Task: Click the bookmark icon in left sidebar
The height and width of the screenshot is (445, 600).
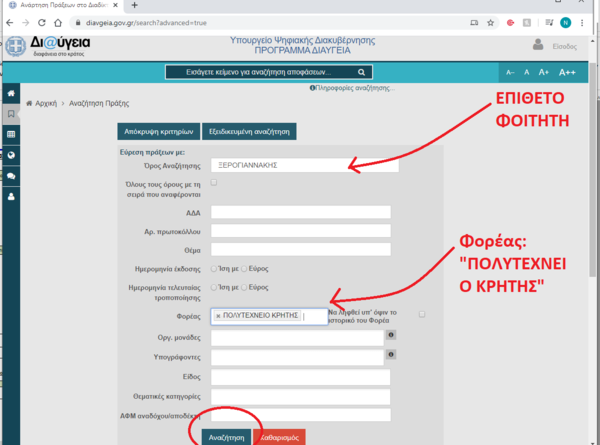Action: 11,113
